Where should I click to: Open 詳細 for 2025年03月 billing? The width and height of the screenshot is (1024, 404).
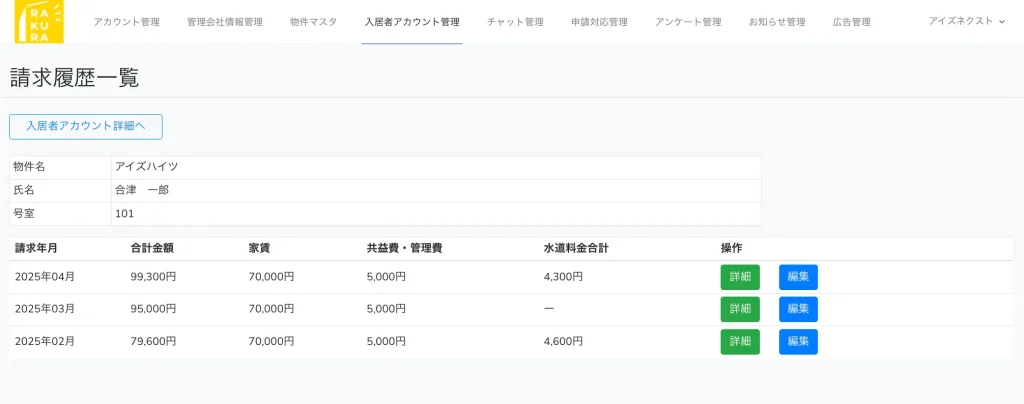click(x=740, y=309)
